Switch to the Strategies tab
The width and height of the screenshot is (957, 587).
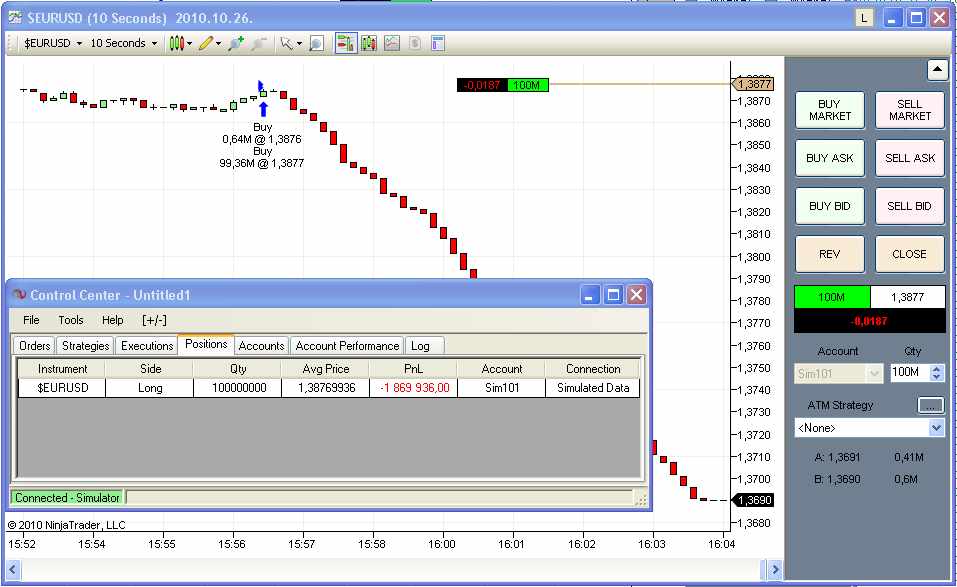click(85, 345)
